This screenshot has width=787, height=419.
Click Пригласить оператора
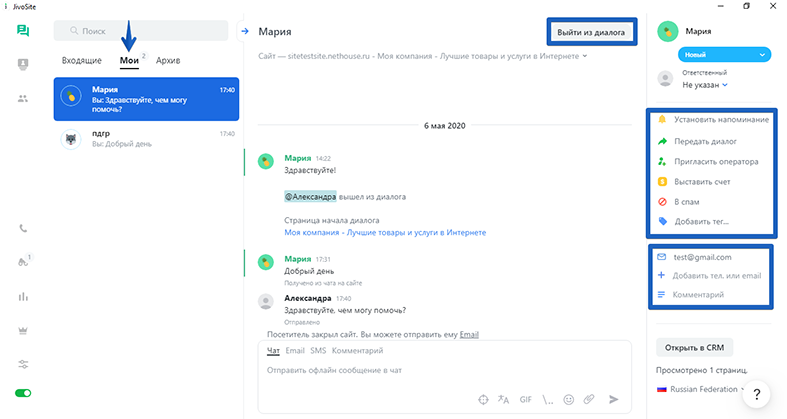click(x=708, y=162)
